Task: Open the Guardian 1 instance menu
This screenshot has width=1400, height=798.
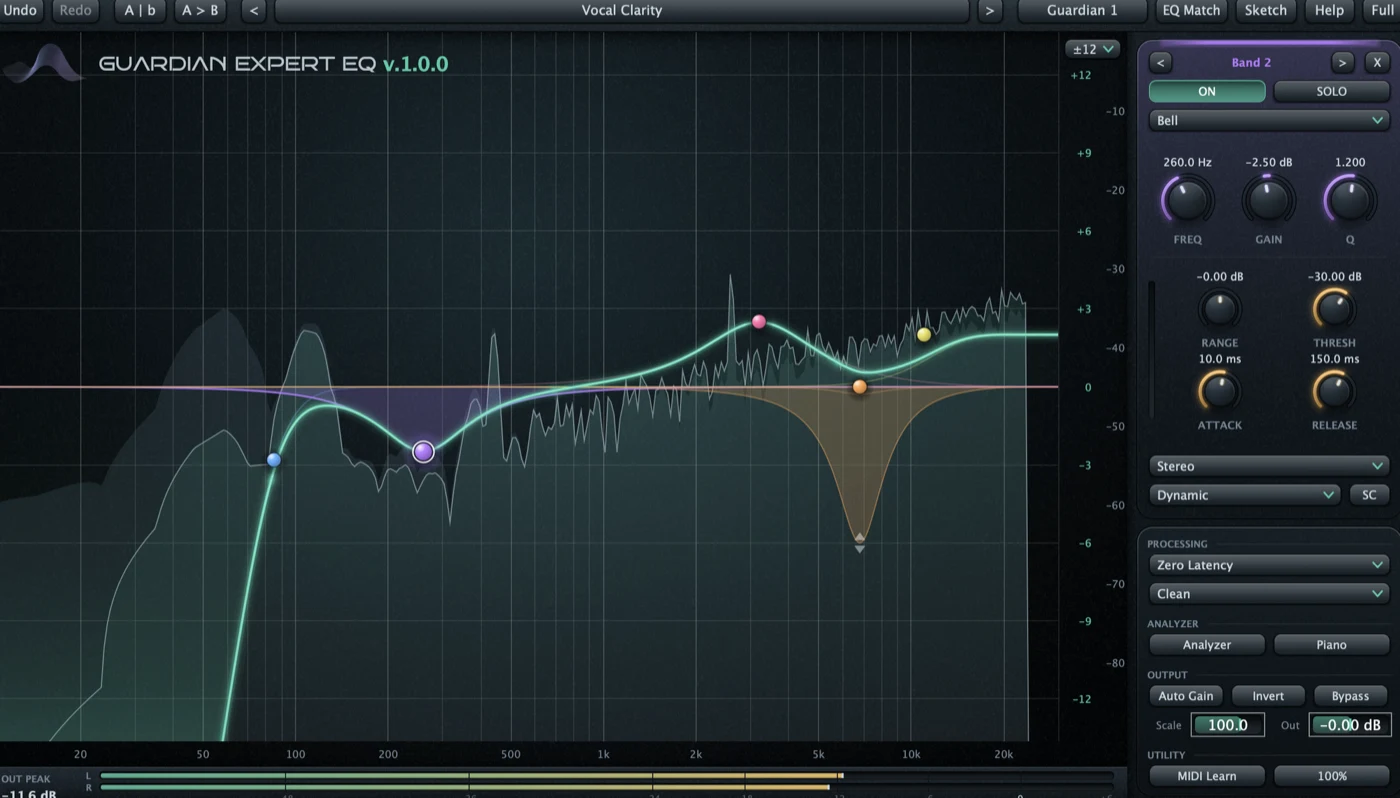Action: (x=1082, y=10)
